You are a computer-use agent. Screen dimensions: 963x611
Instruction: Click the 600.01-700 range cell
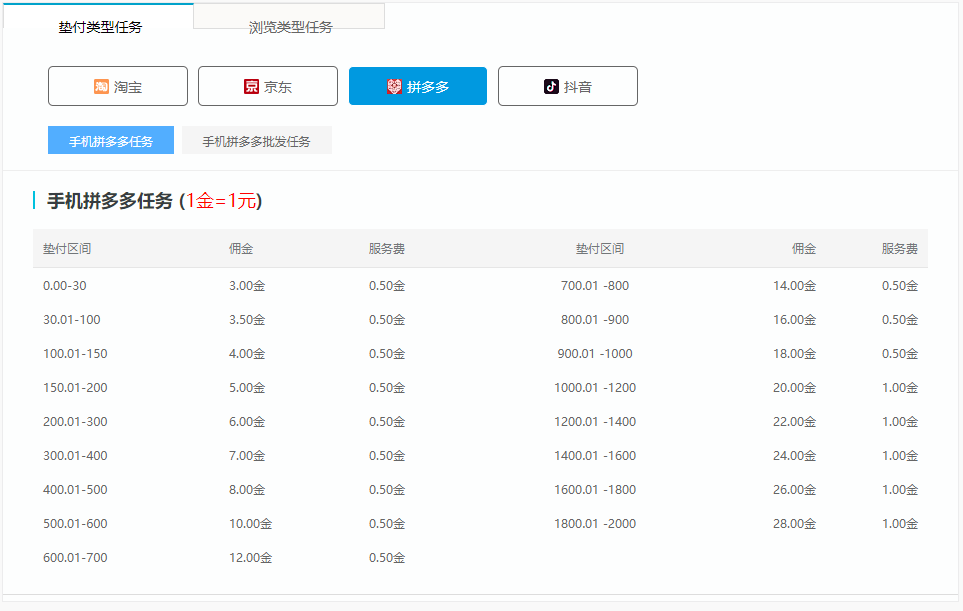tap(75, 558)
